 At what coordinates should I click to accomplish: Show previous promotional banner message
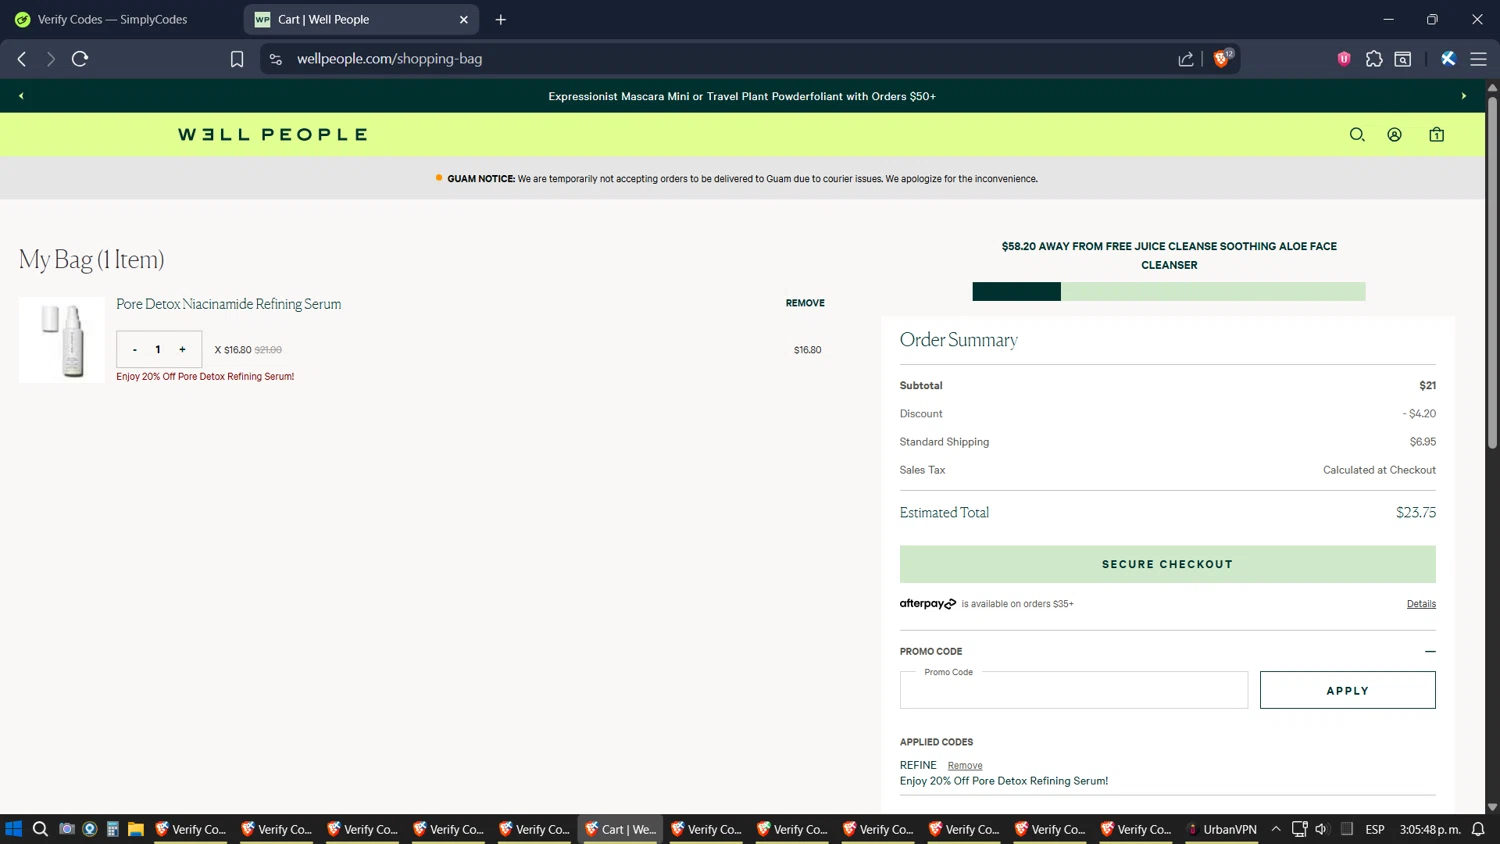point(21,96)
